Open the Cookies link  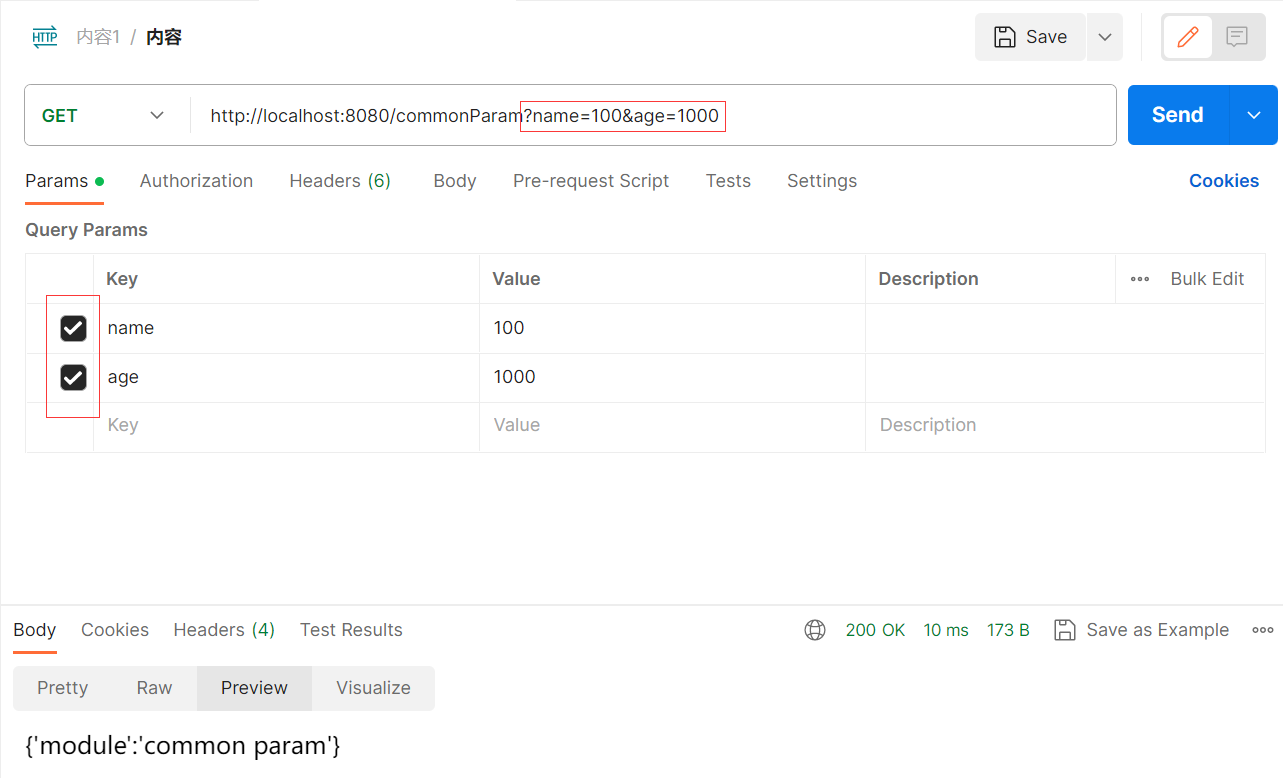(x=1224, y=181)
